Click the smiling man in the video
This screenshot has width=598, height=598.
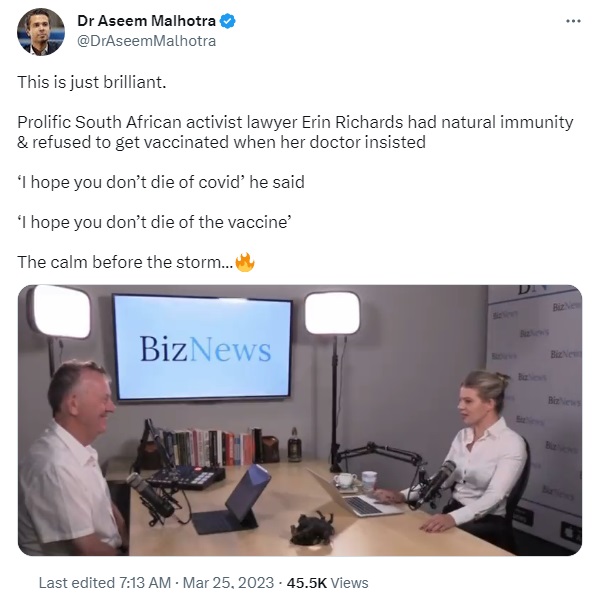pos(72,457)
